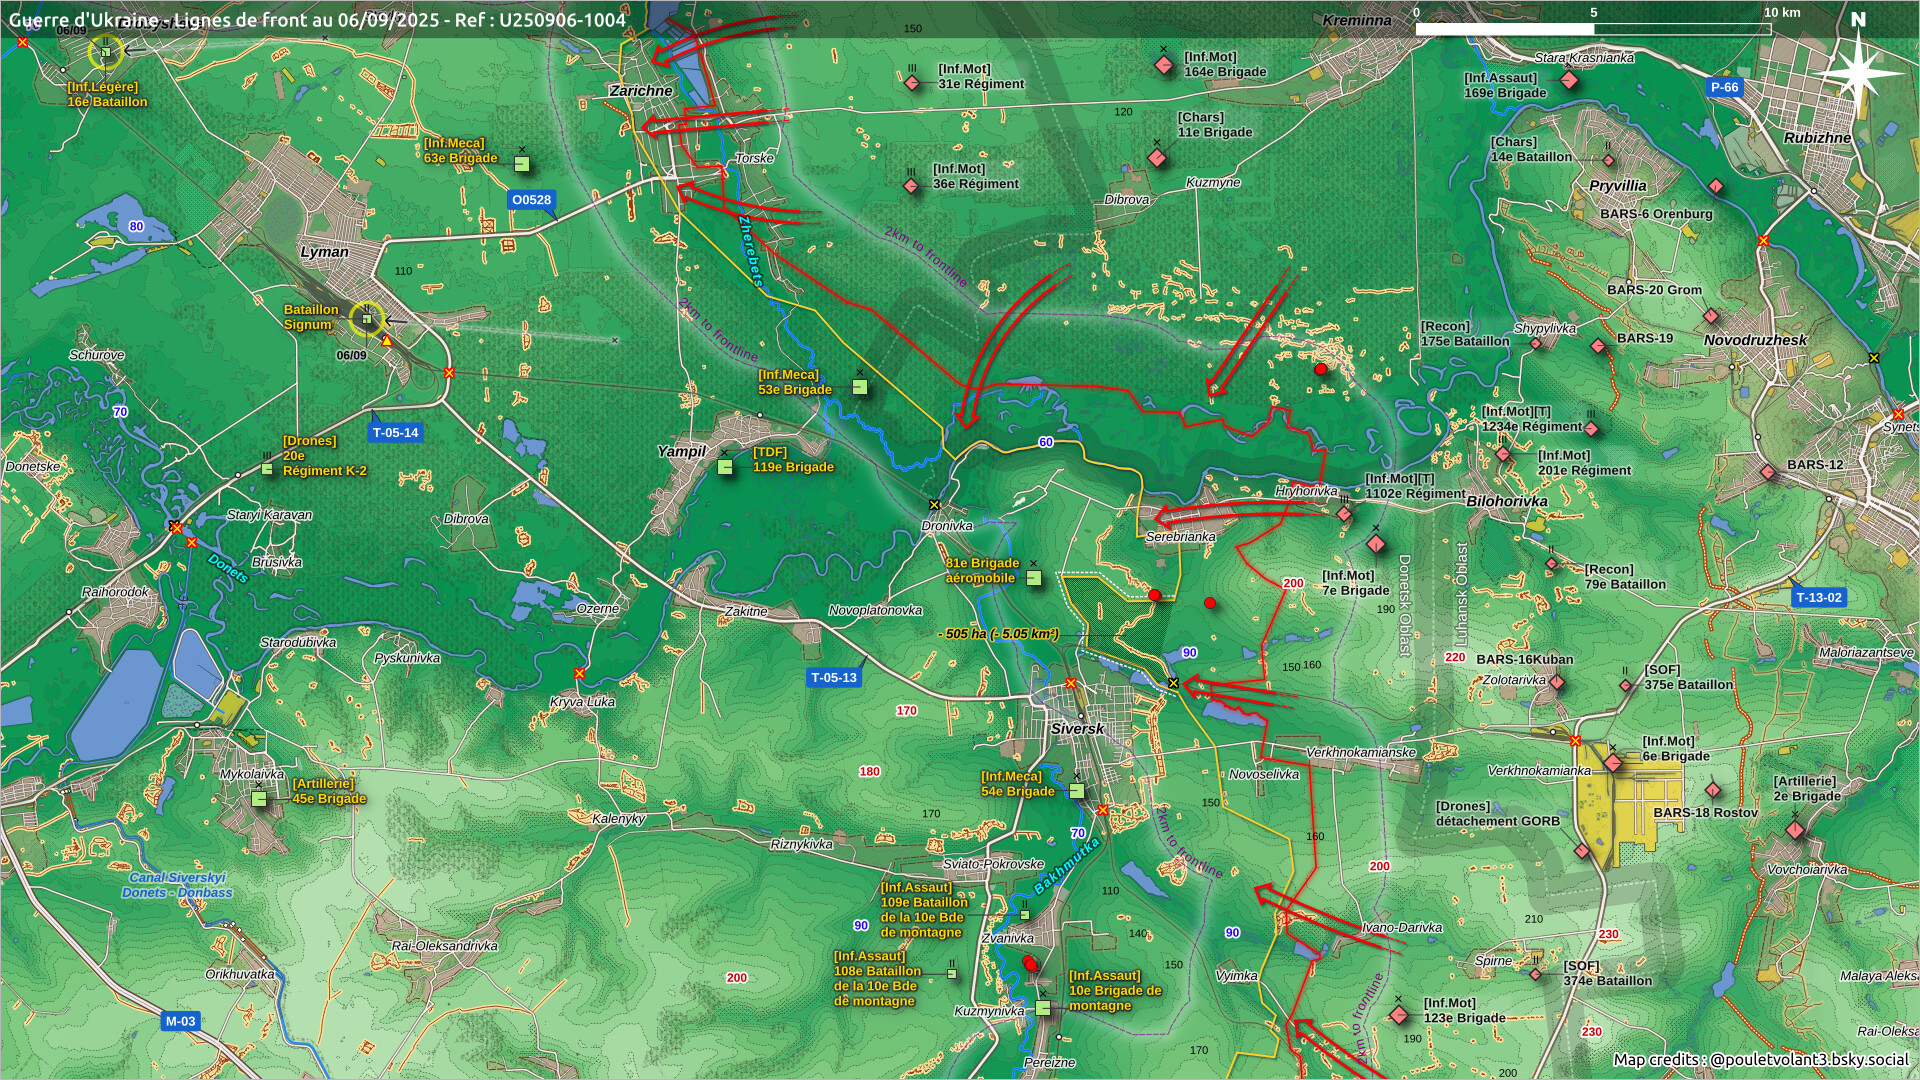Click the 123e Brigade red diamond marker
Image resolution: width=1920 pixels, height=1080 pixels.
1399,1015
